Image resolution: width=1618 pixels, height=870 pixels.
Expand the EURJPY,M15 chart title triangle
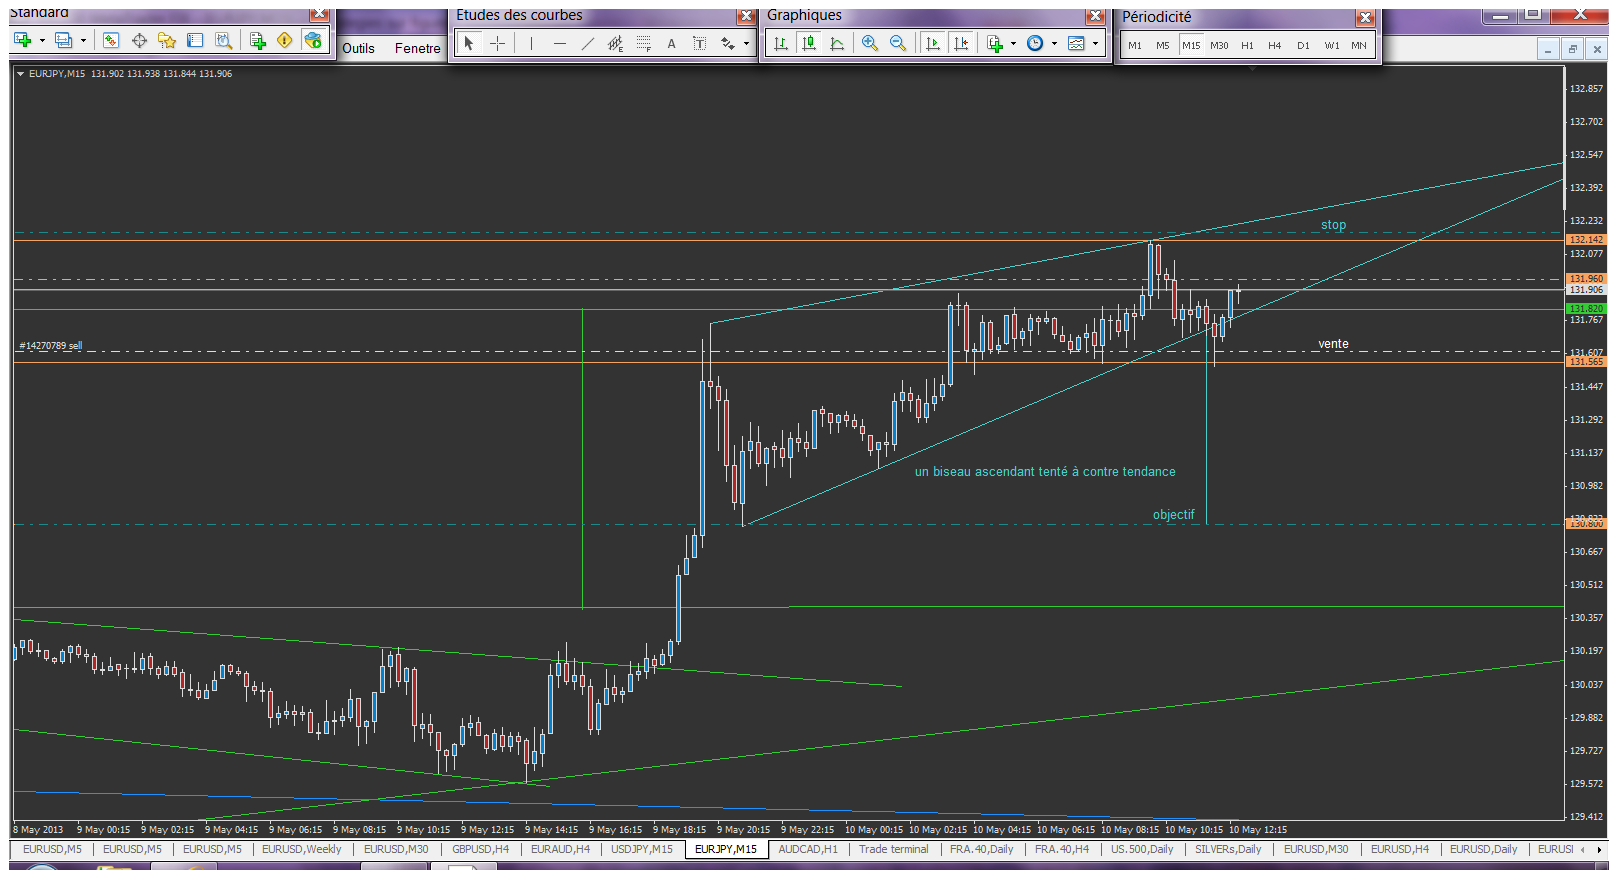20,74
